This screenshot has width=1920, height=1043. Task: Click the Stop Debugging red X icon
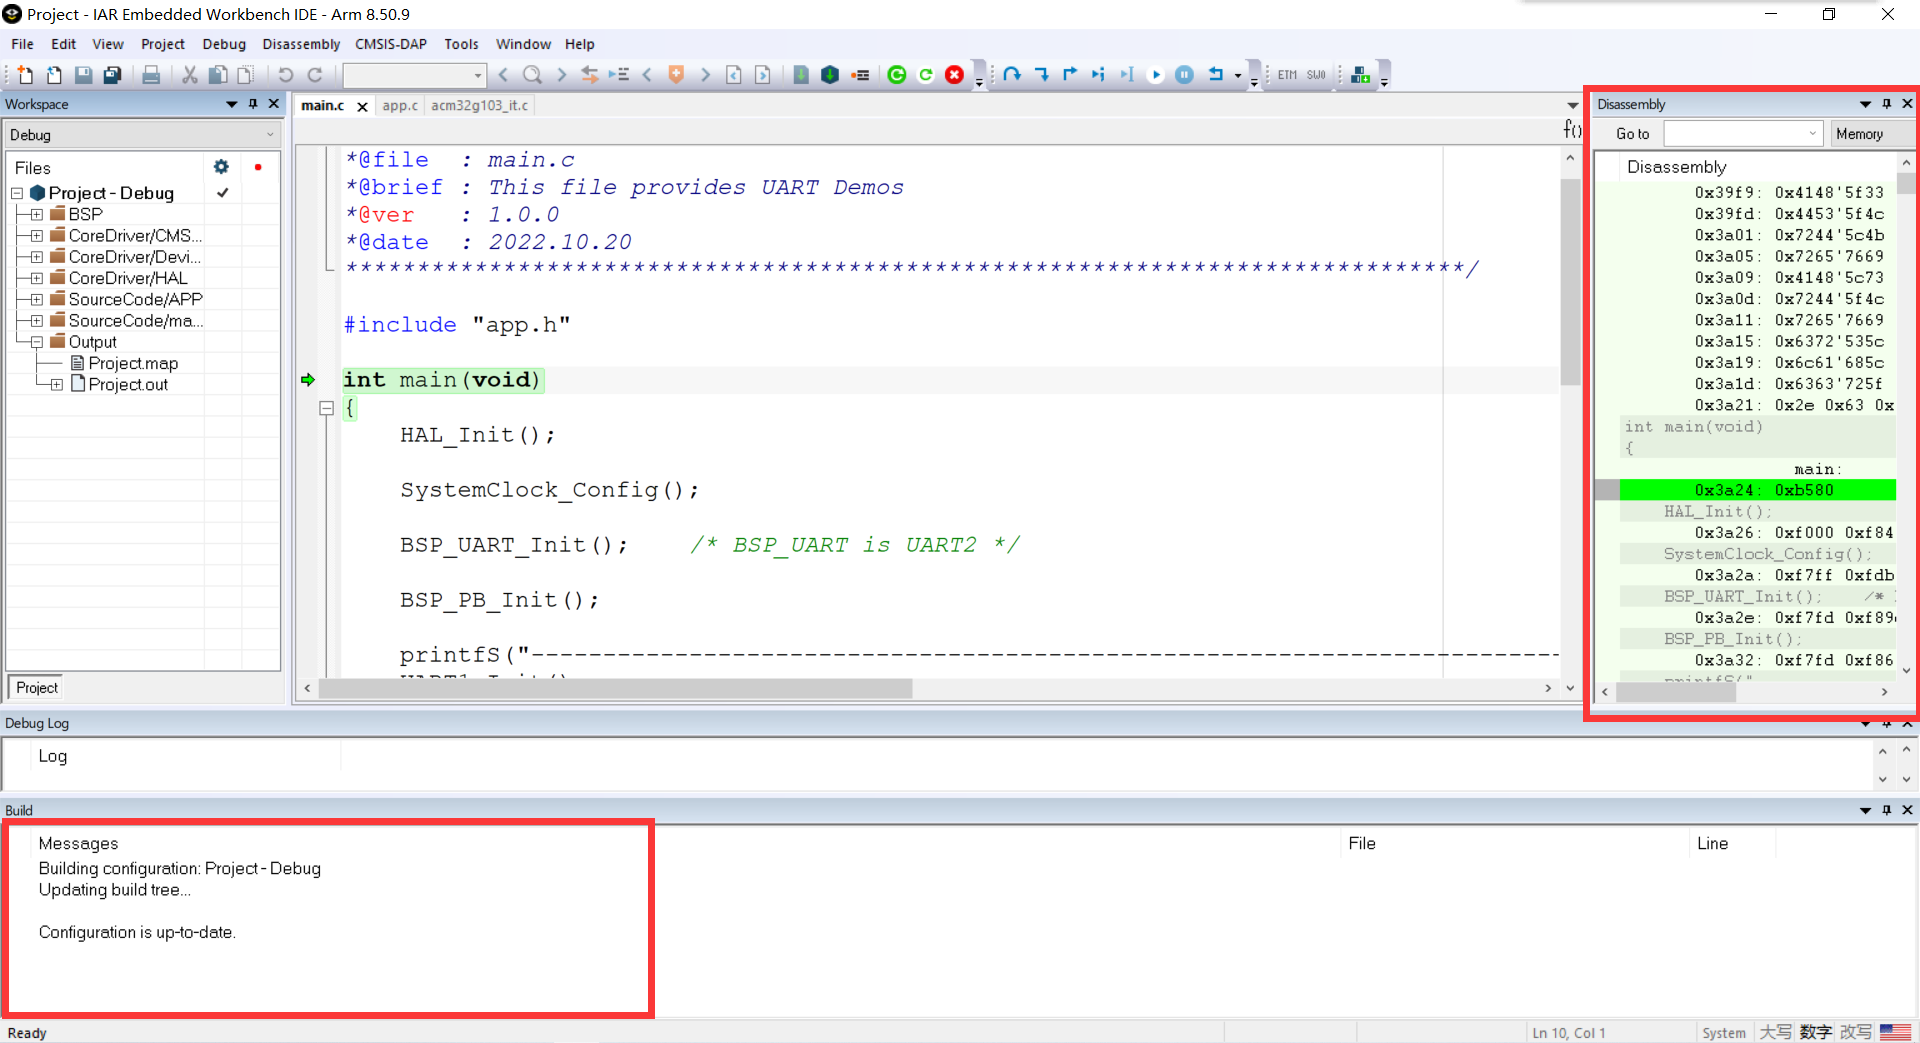(954, 75)
